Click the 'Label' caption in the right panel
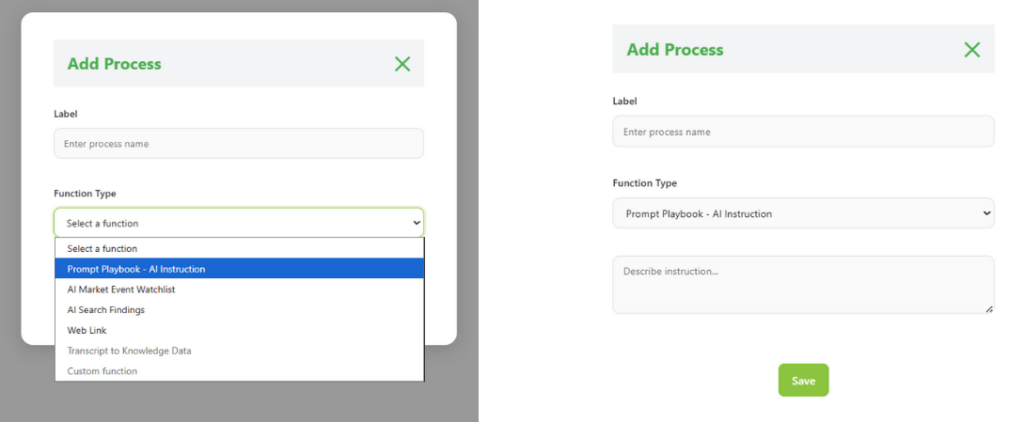 (x=625, y=101)
